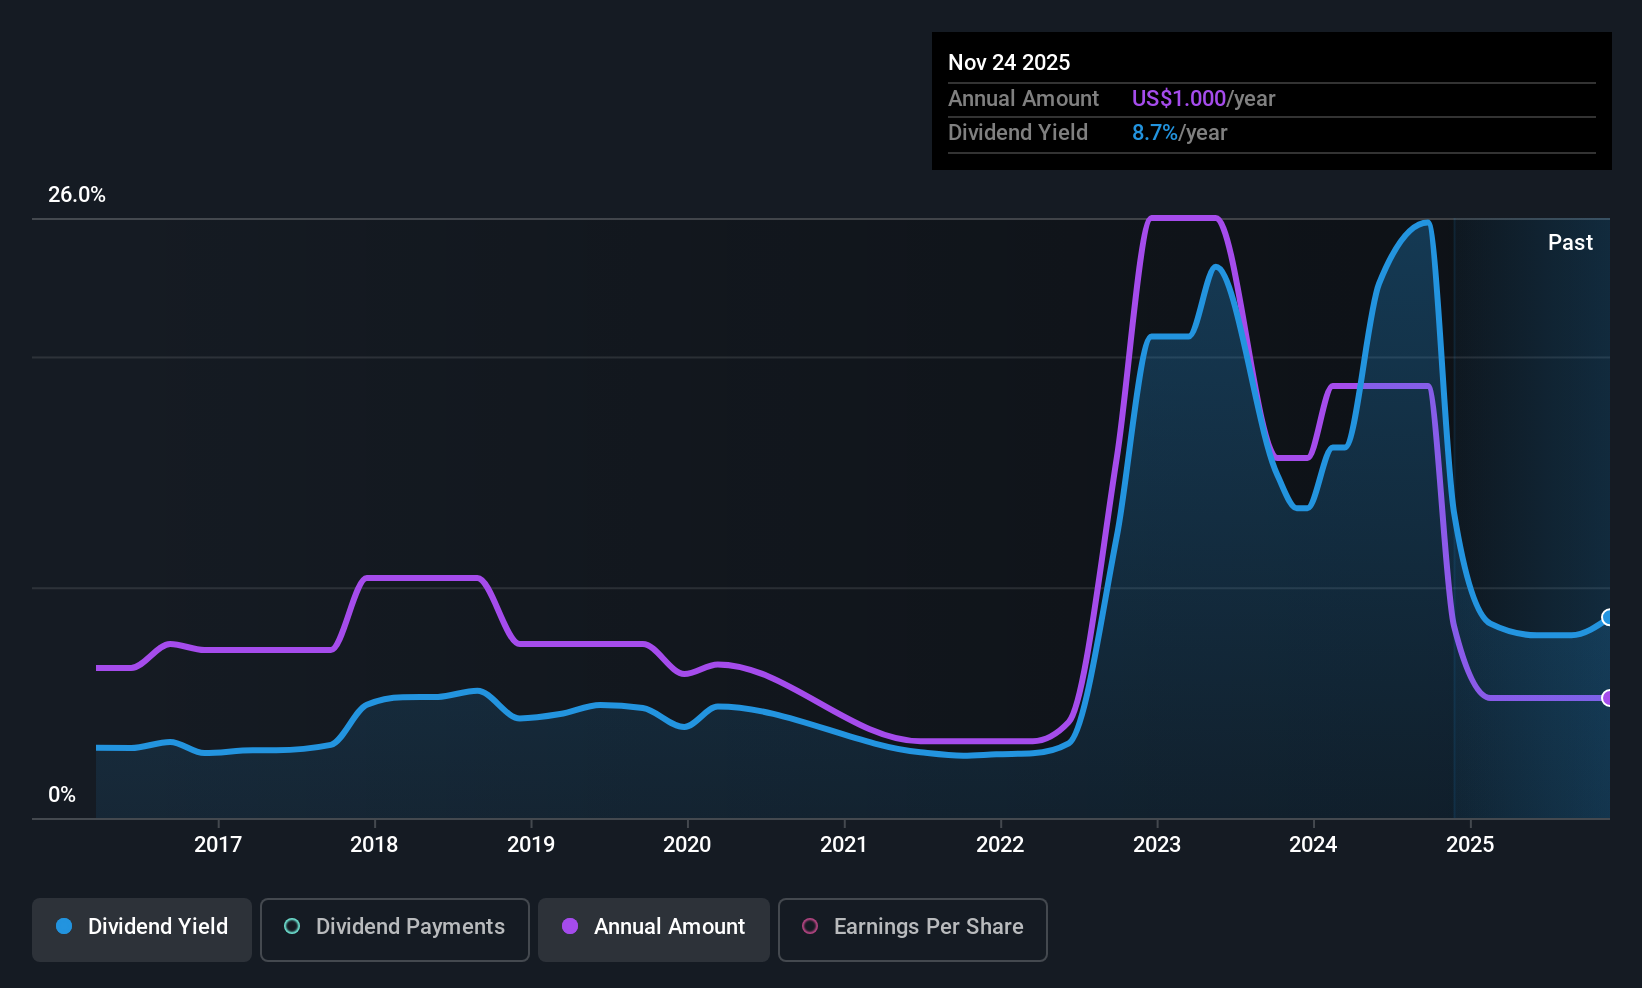
Task: Click the 0% y-axis label
Action: [62, 794]
